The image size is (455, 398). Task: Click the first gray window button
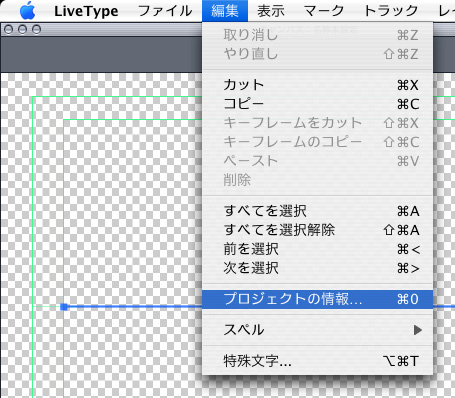9,30
